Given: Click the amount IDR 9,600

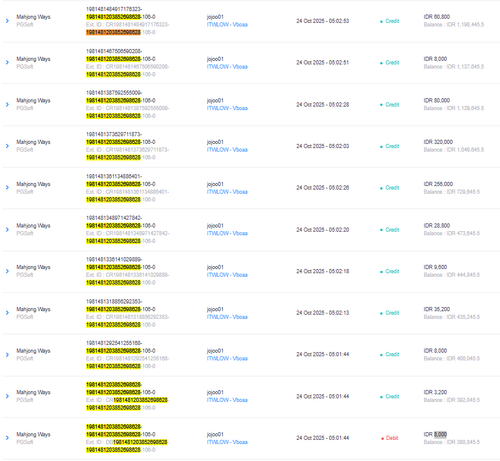Looking at the screenshot, I should tap(435, 267).
